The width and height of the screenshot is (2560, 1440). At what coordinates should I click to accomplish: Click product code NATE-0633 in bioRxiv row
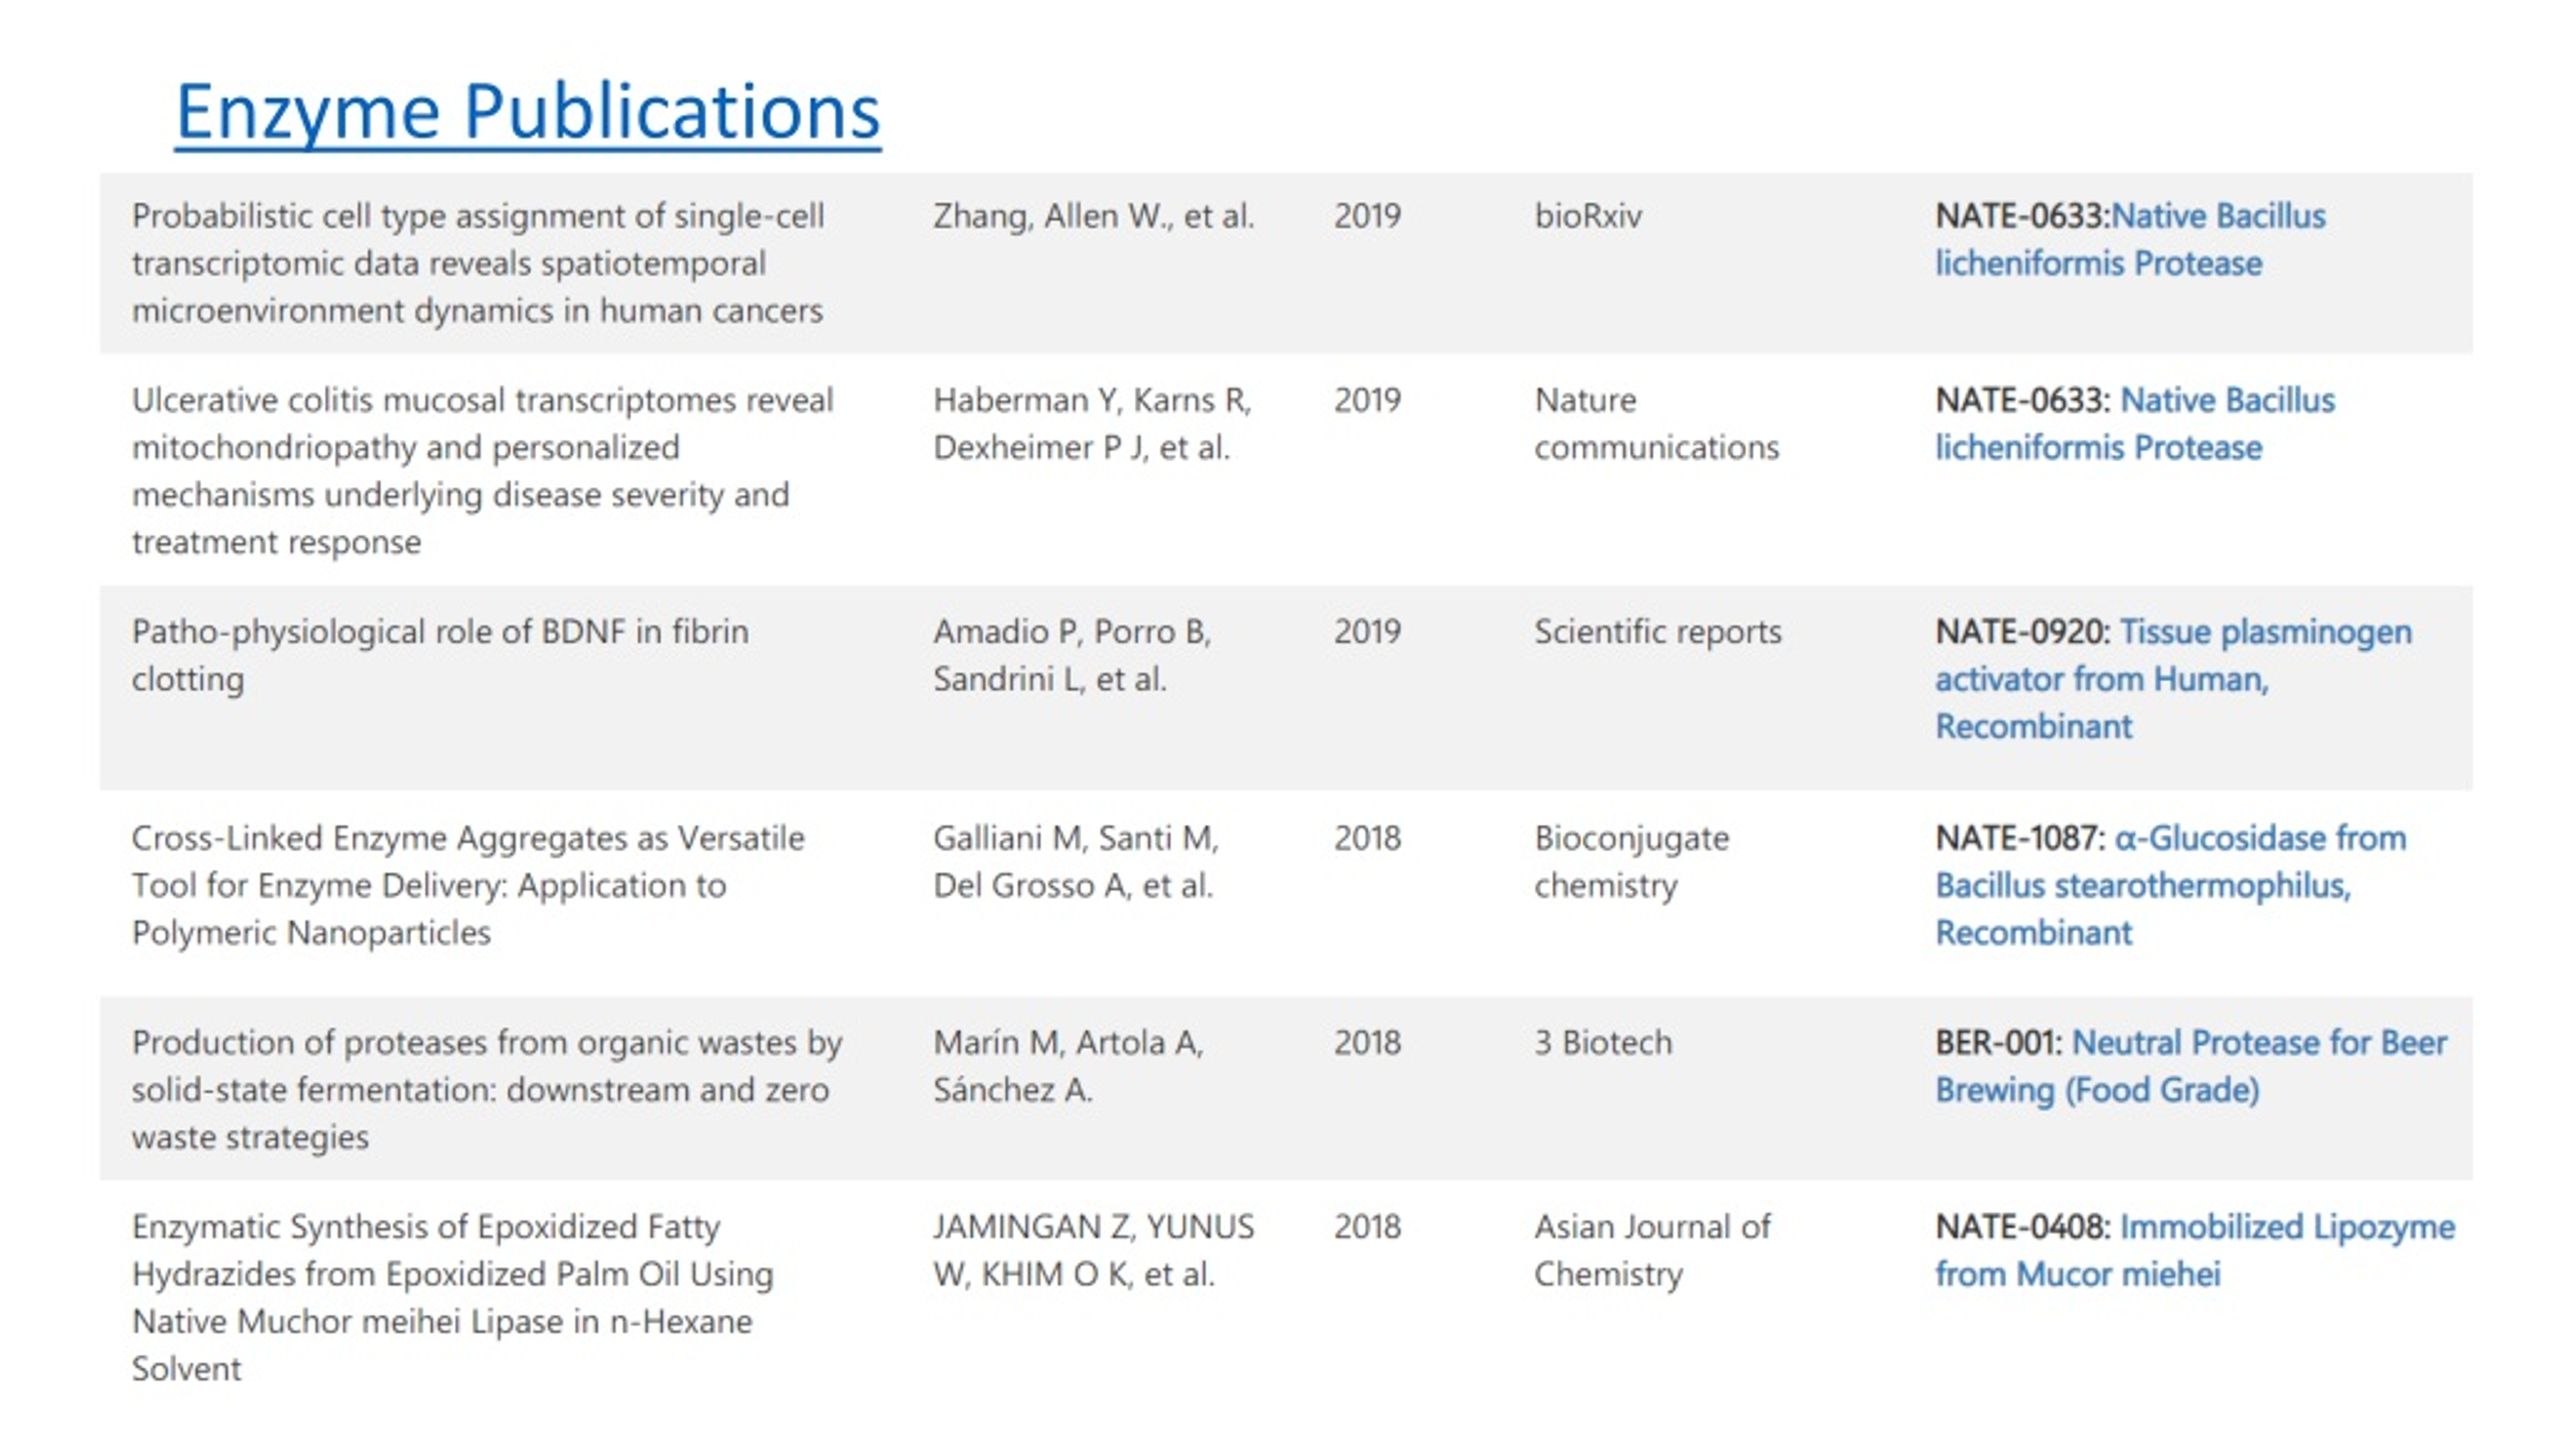coord(2022,216)
